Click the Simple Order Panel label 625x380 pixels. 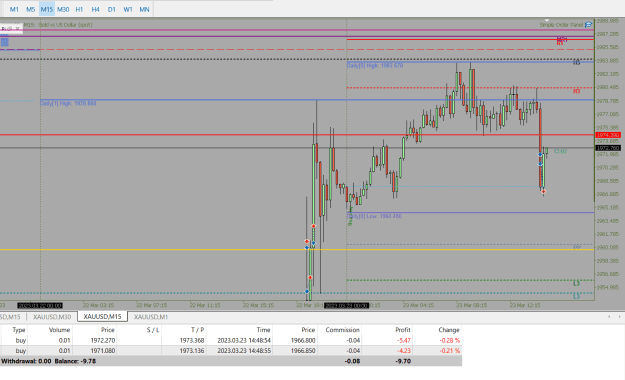pos(561,25)
